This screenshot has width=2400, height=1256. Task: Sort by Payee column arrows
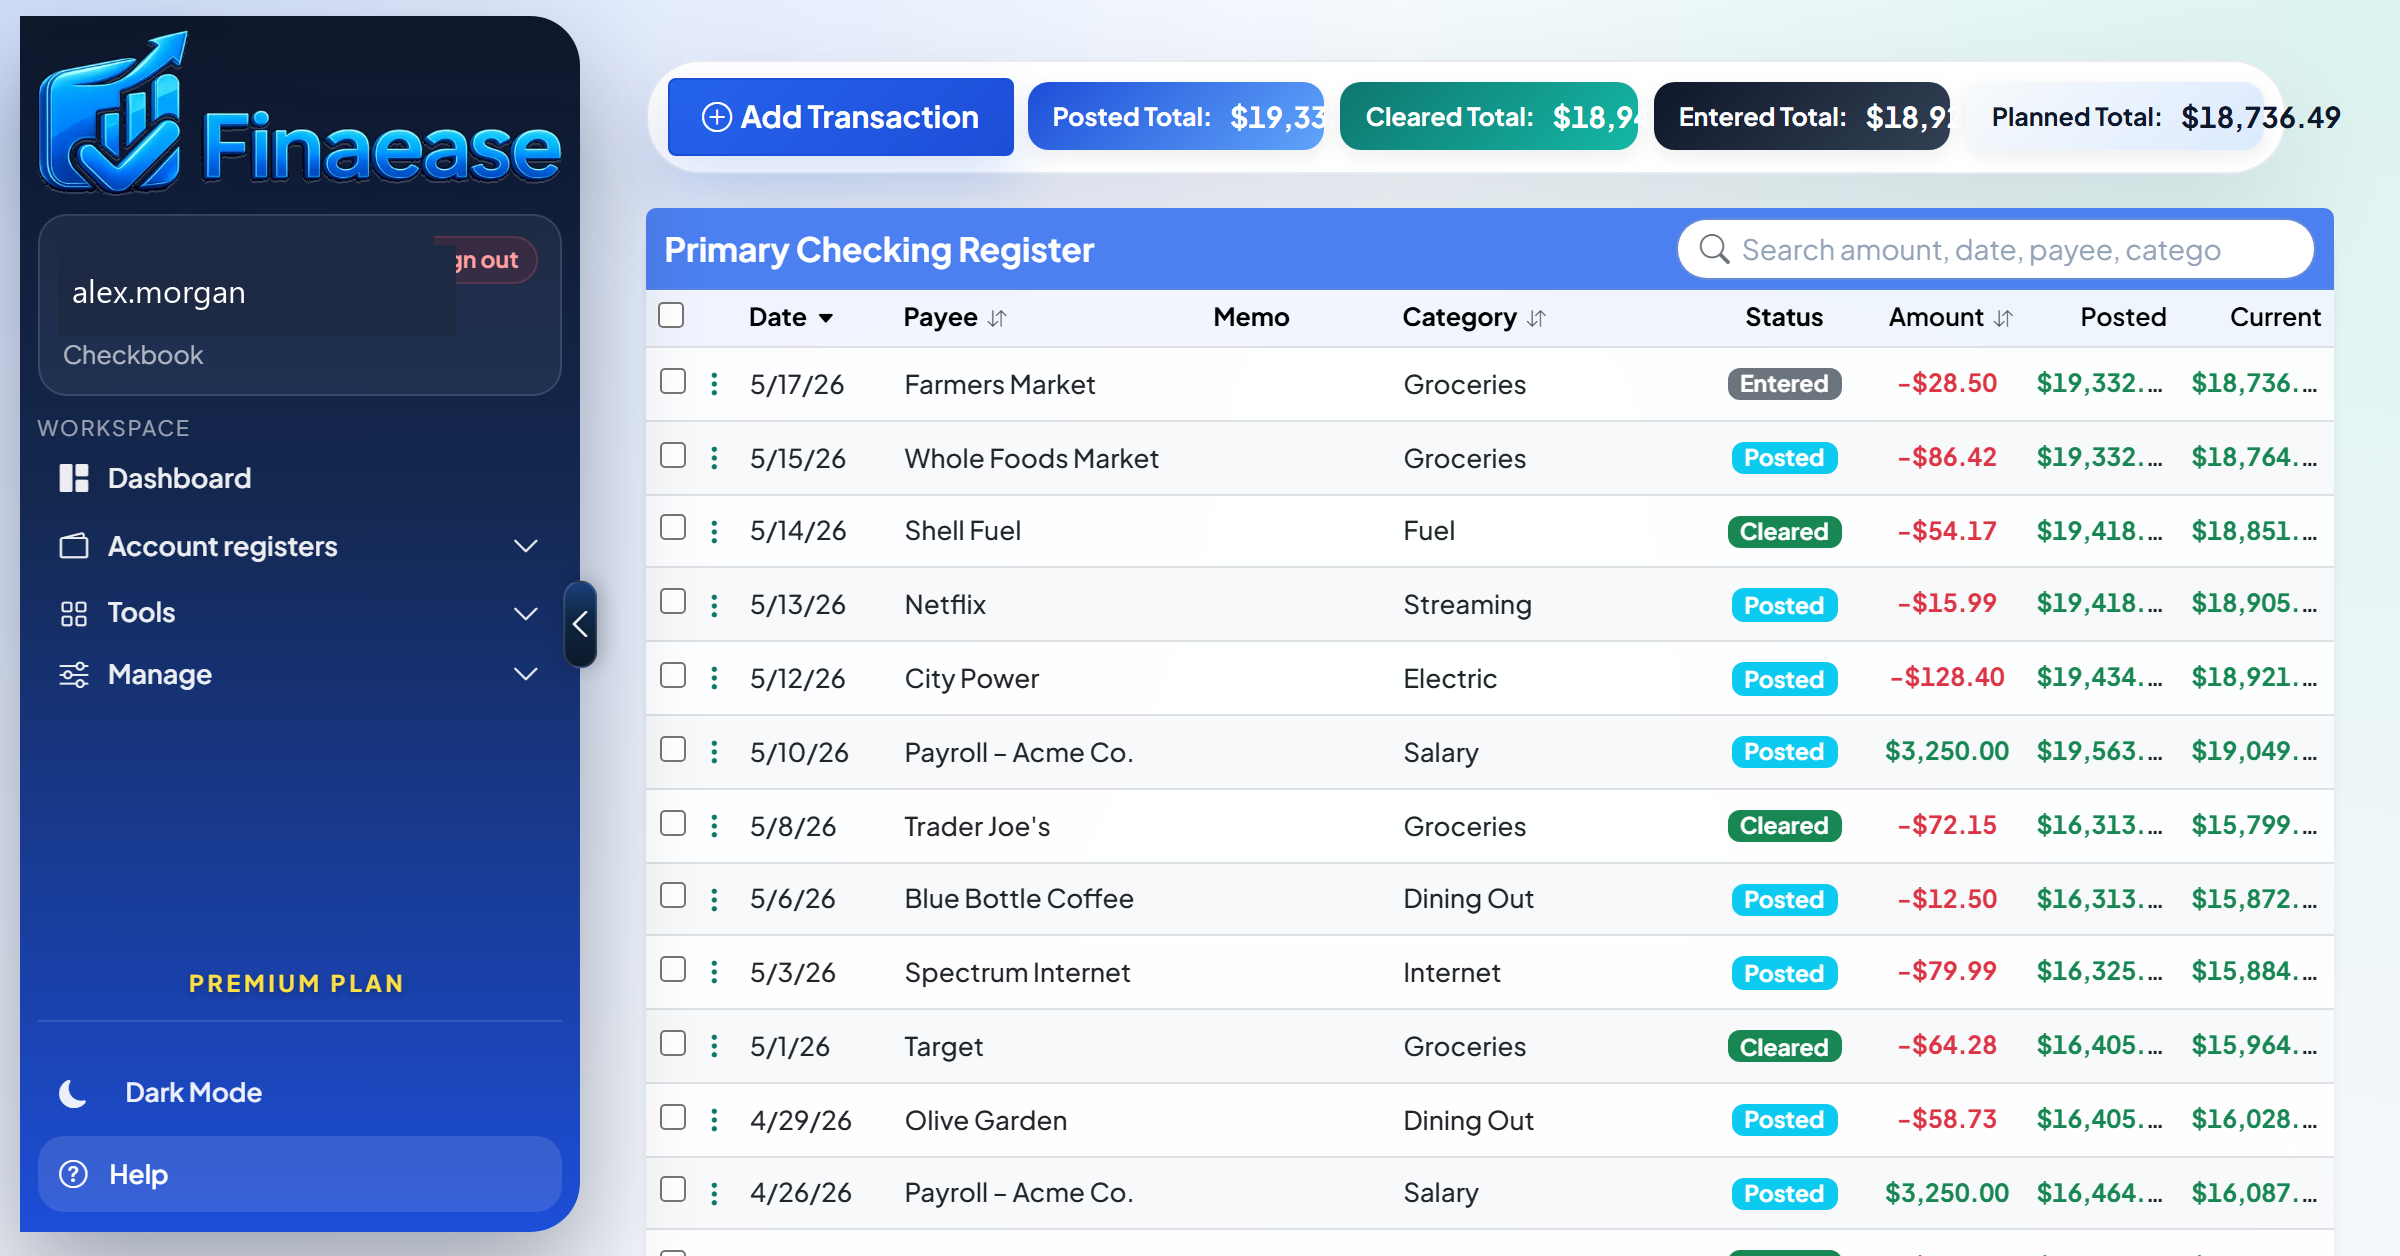click(997, 318)
